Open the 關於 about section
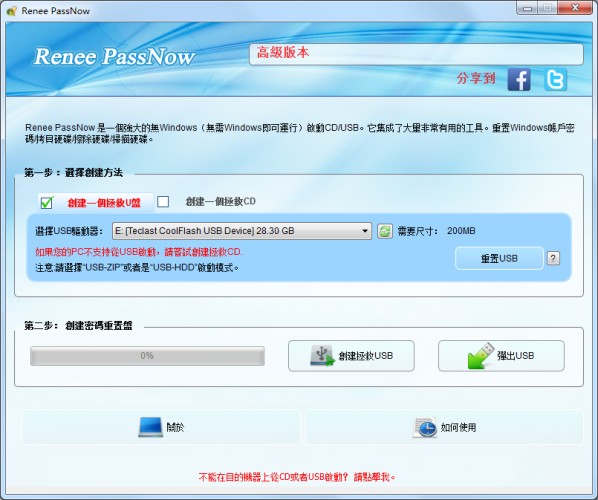The image size is (598, 500). click(161, 427)
